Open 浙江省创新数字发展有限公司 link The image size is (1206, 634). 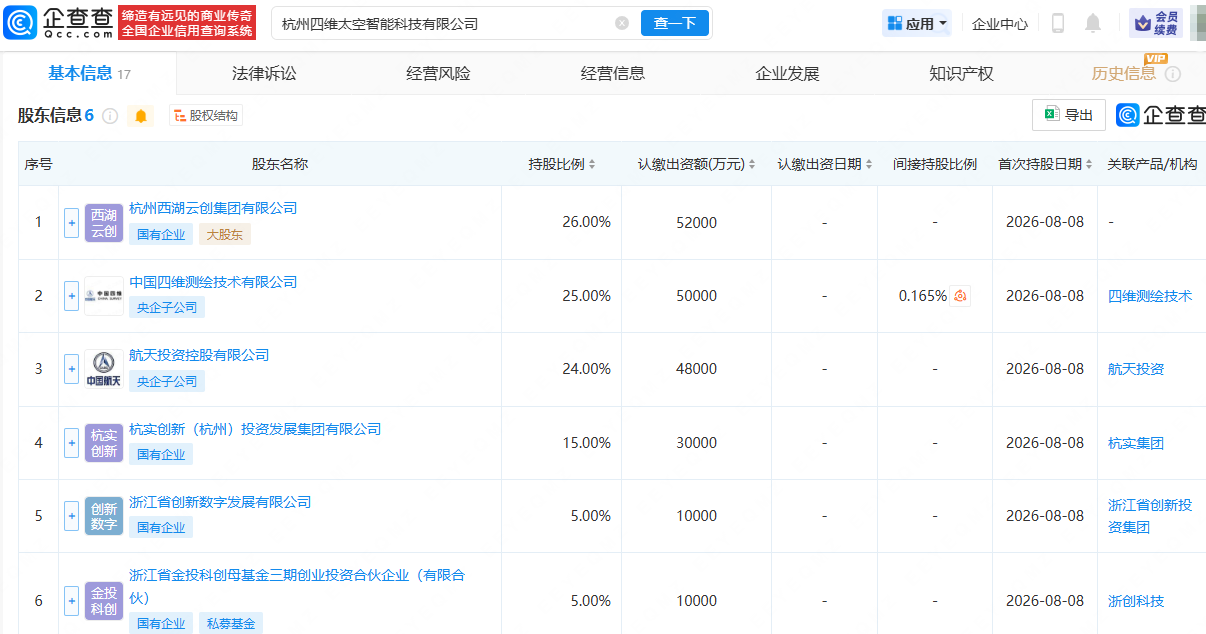tap(220, 502)
